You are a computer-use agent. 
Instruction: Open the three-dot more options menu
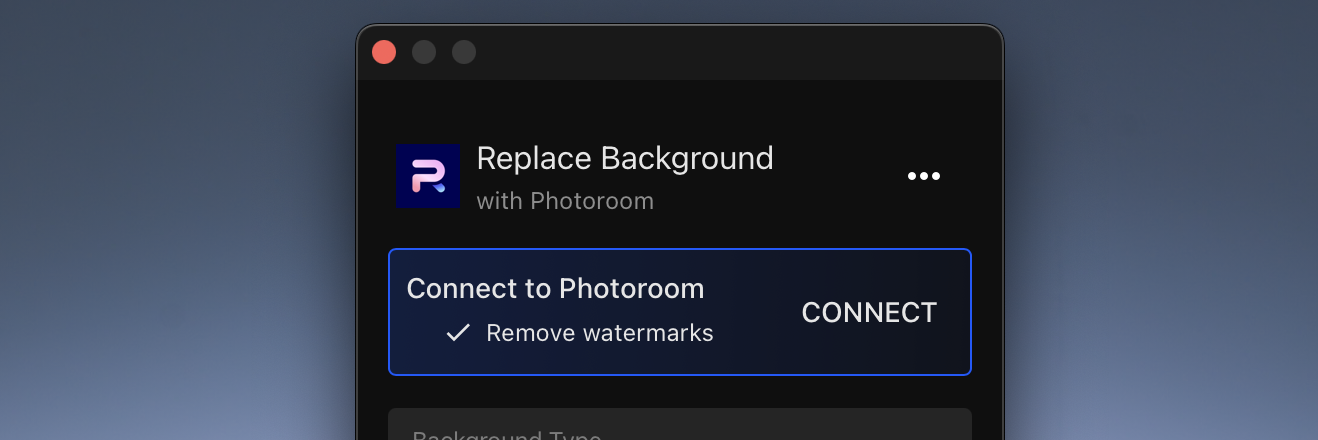pos(923,176)
